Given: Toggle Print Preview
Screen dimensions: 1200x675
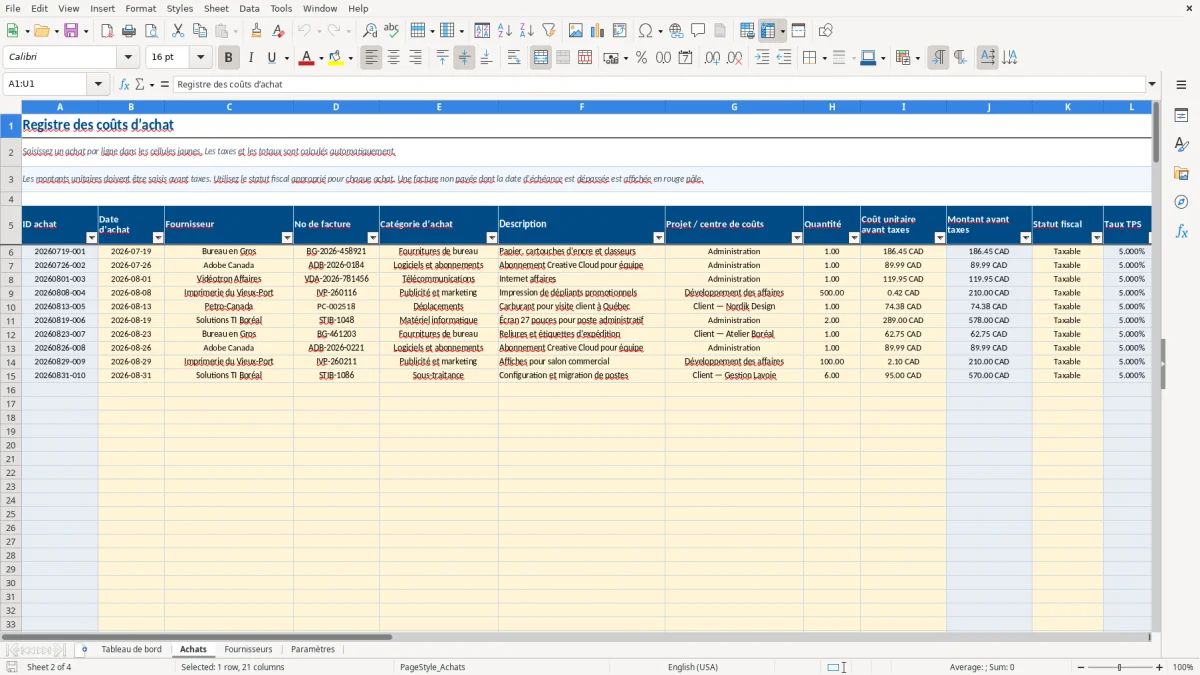Looking at the screenshot, I should pos(150,31).
